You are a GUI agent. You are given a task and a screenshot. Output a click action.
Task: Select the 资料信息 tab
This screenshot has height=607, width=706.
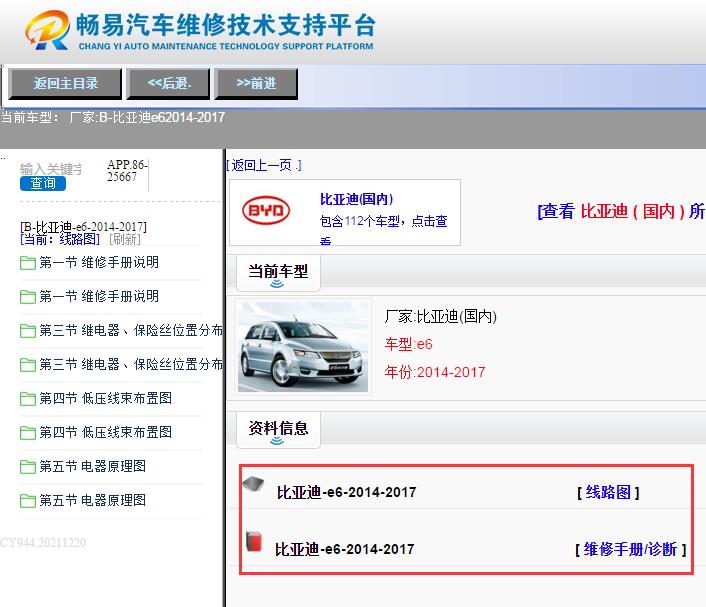[x=278, y=429]
